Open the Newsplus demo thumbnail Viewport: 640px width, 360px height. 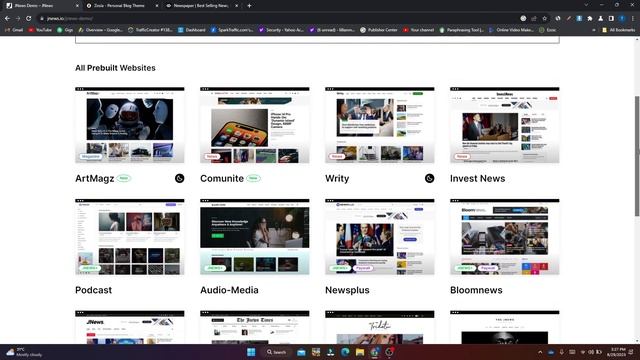click(x=380, y=237)
